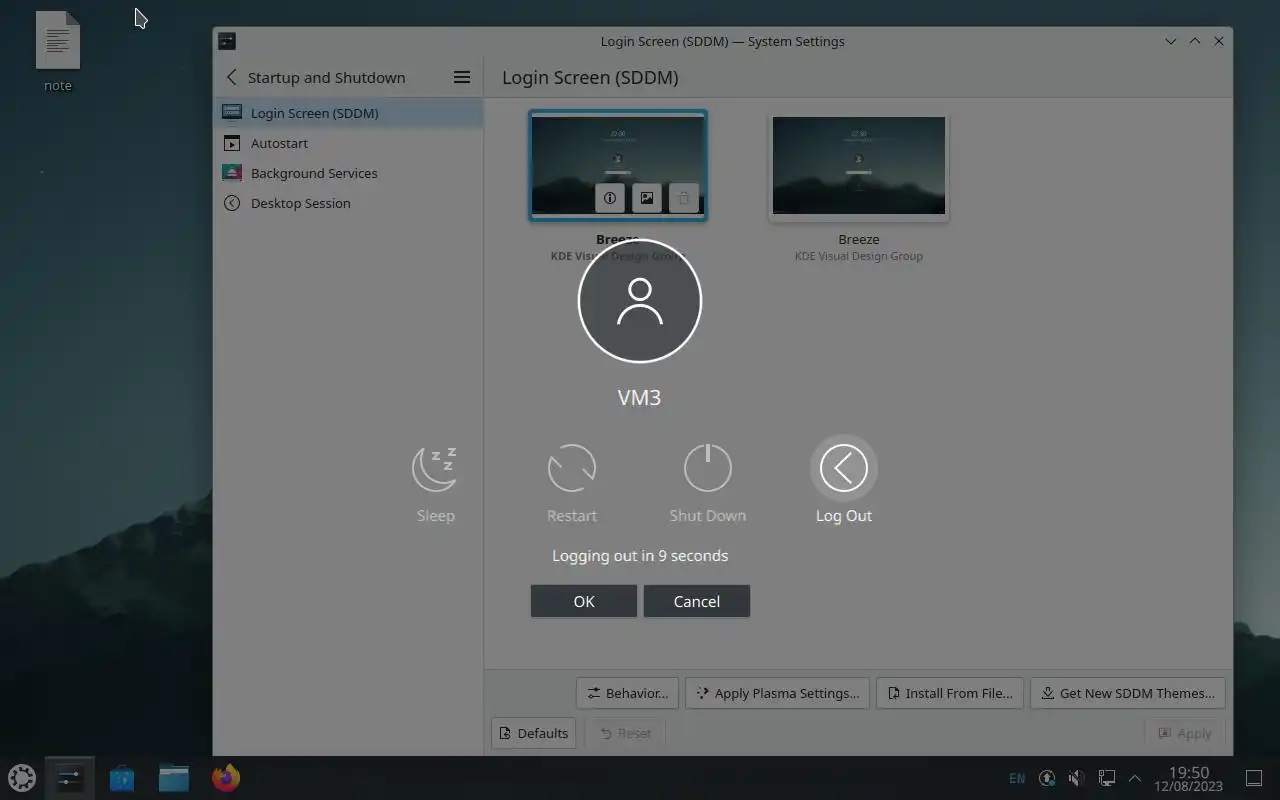Open Autostart settings page
The height and width of the screenshot is (800, 1280).
click(348, 143)
